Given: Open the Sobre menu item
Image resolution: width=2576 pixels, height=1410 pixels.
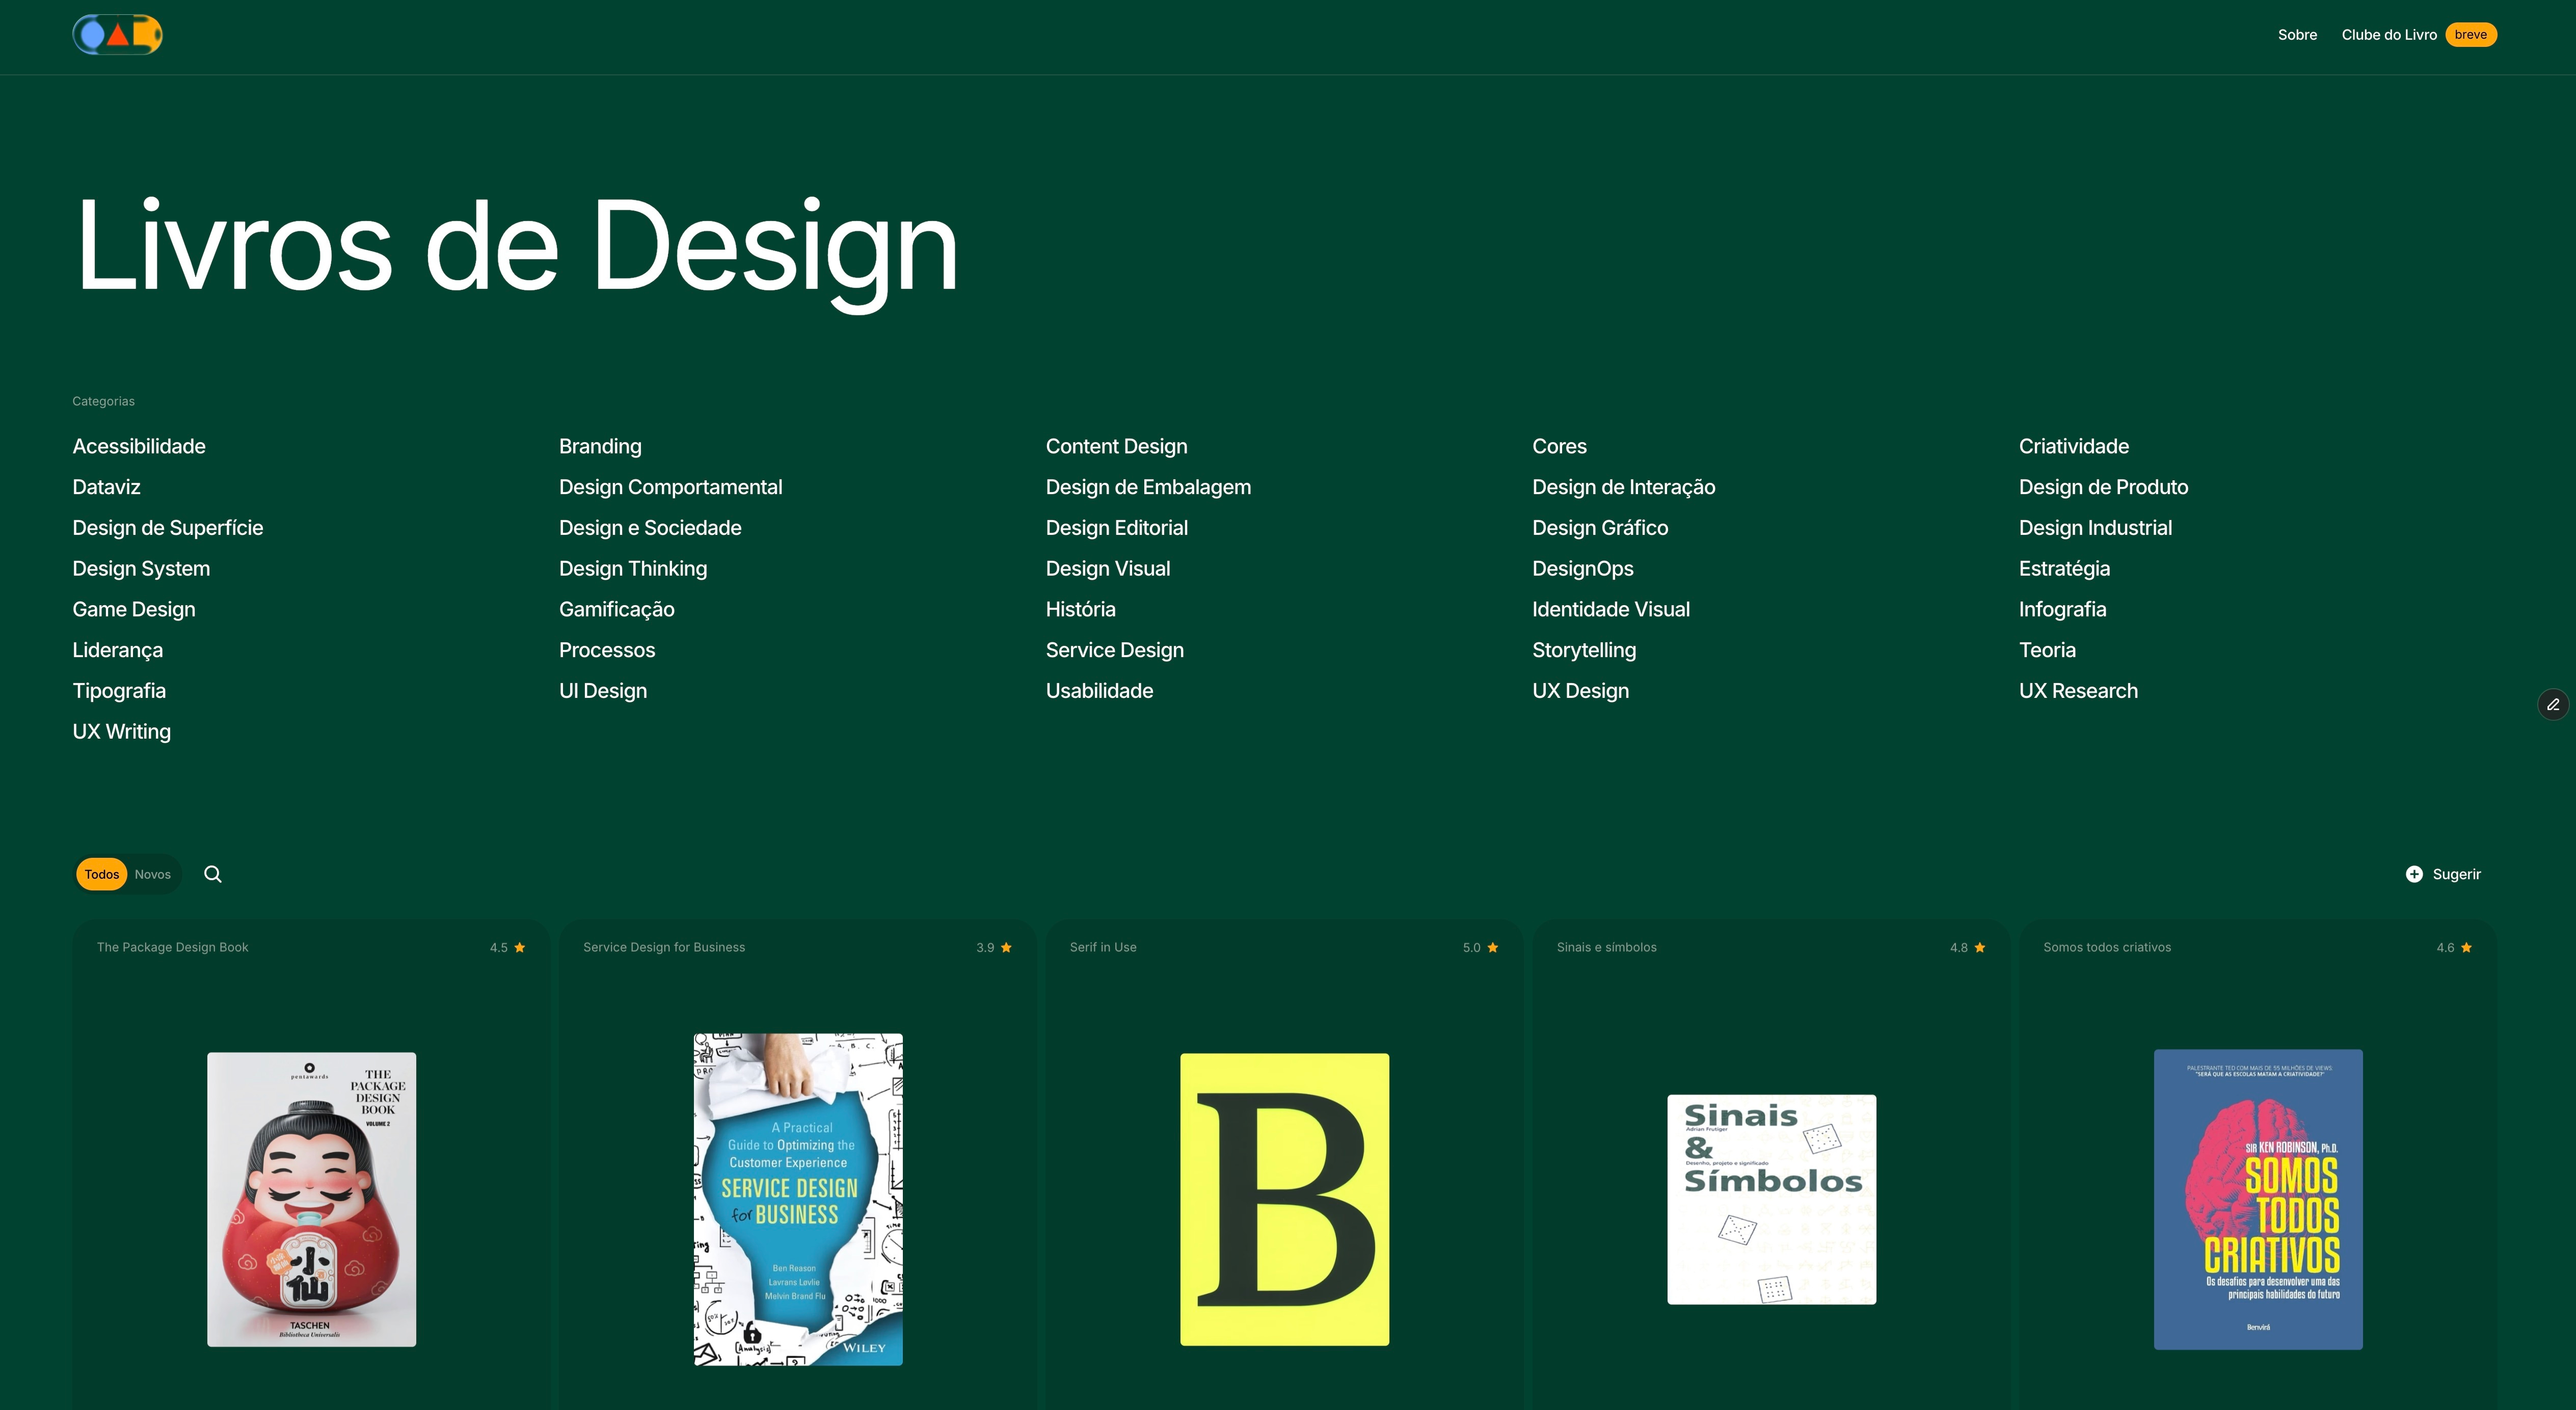Looking at the screenshot, I should (x=2297, y=35).
